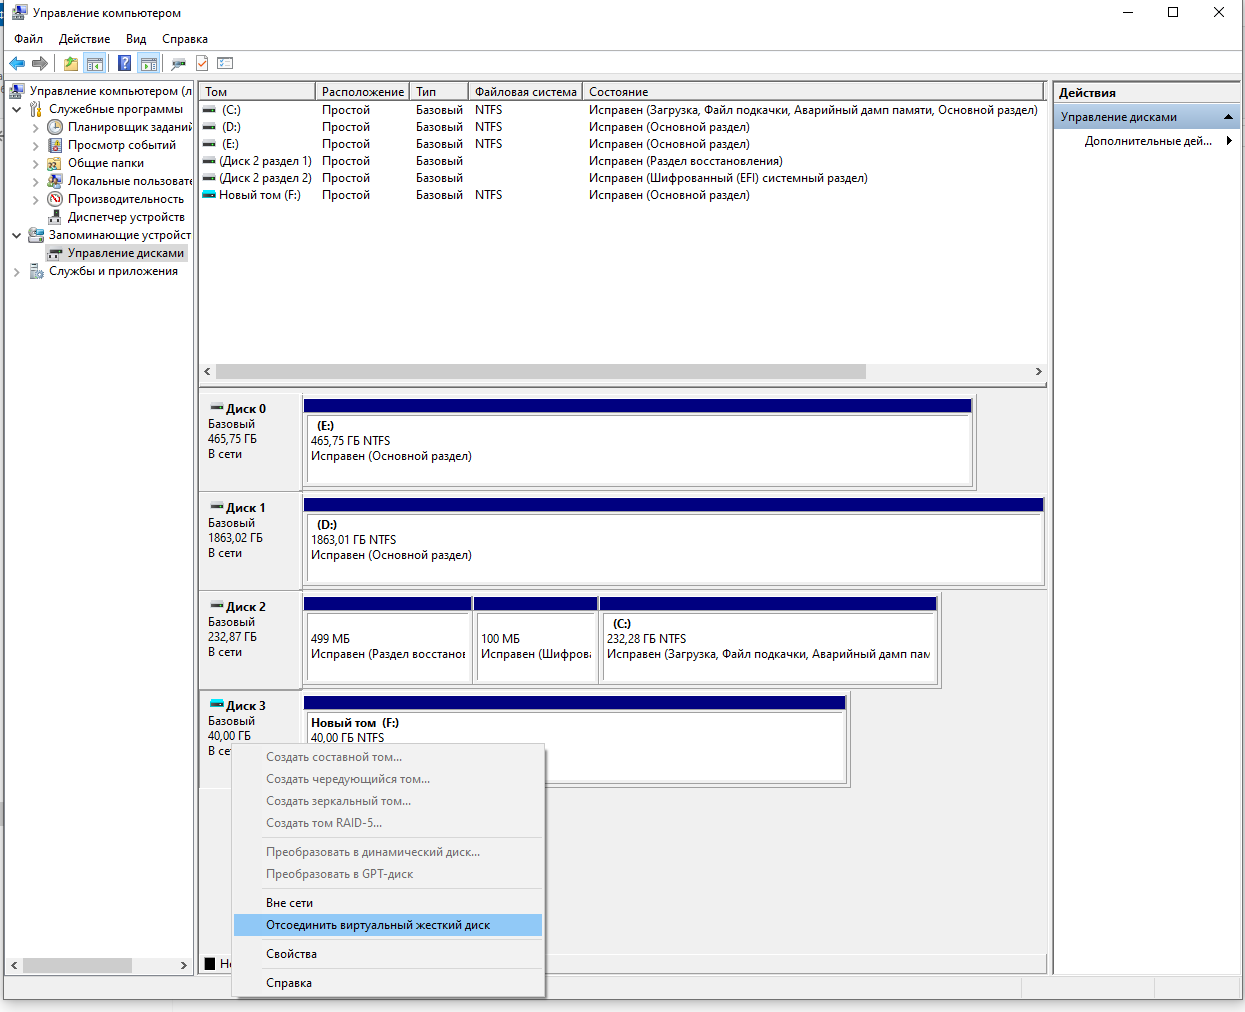Click the blue Back arrow in toolbar
Viewport: 1245px width, 1012px height.
point(17,63)
